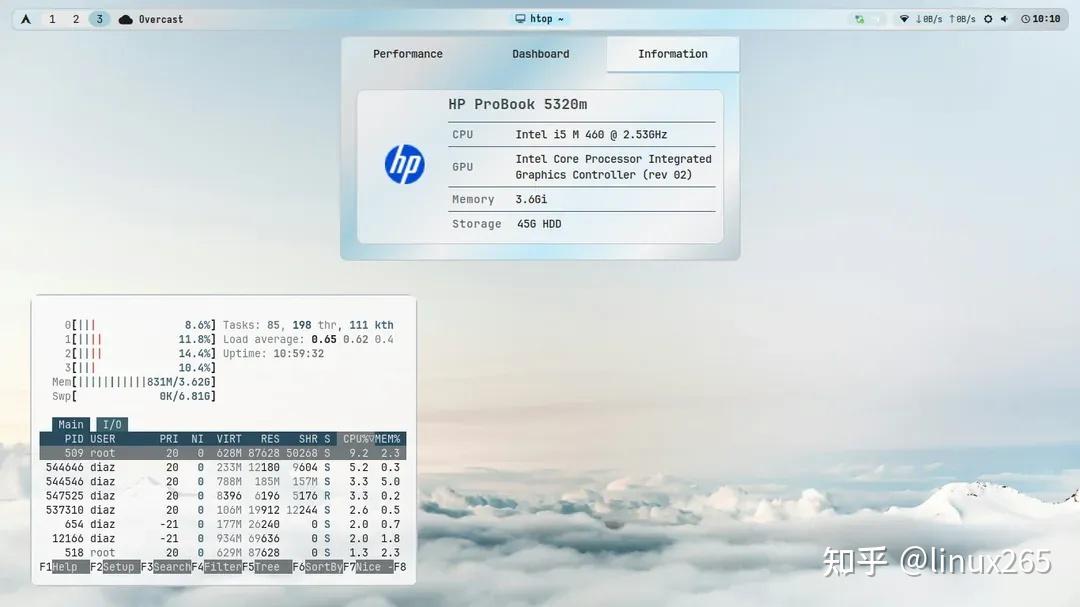
Task: Sort htop by RES column header
Action: 270,439
